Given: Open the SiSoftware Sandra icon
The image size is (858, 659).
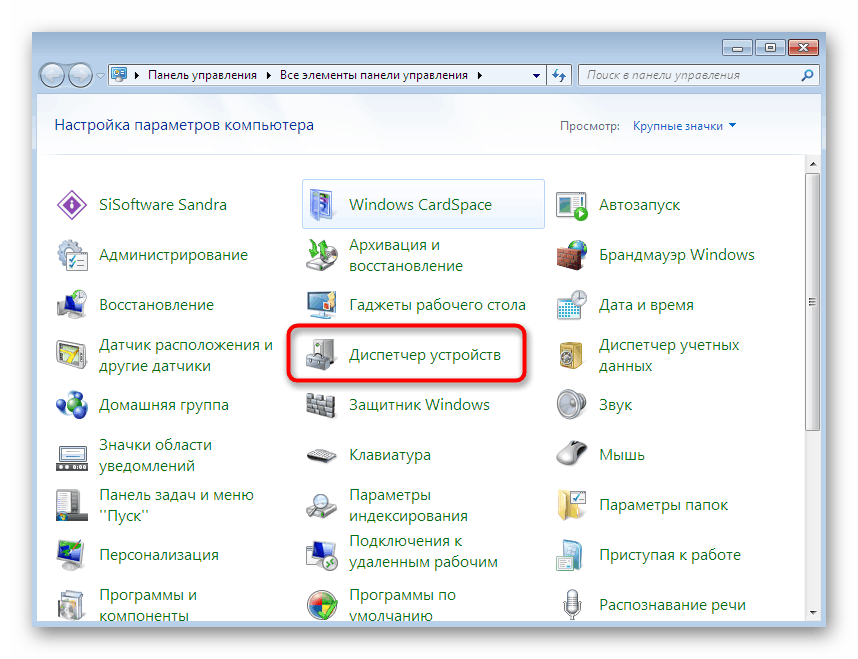Looking at the screenshot, I should [x=72, y=205].
